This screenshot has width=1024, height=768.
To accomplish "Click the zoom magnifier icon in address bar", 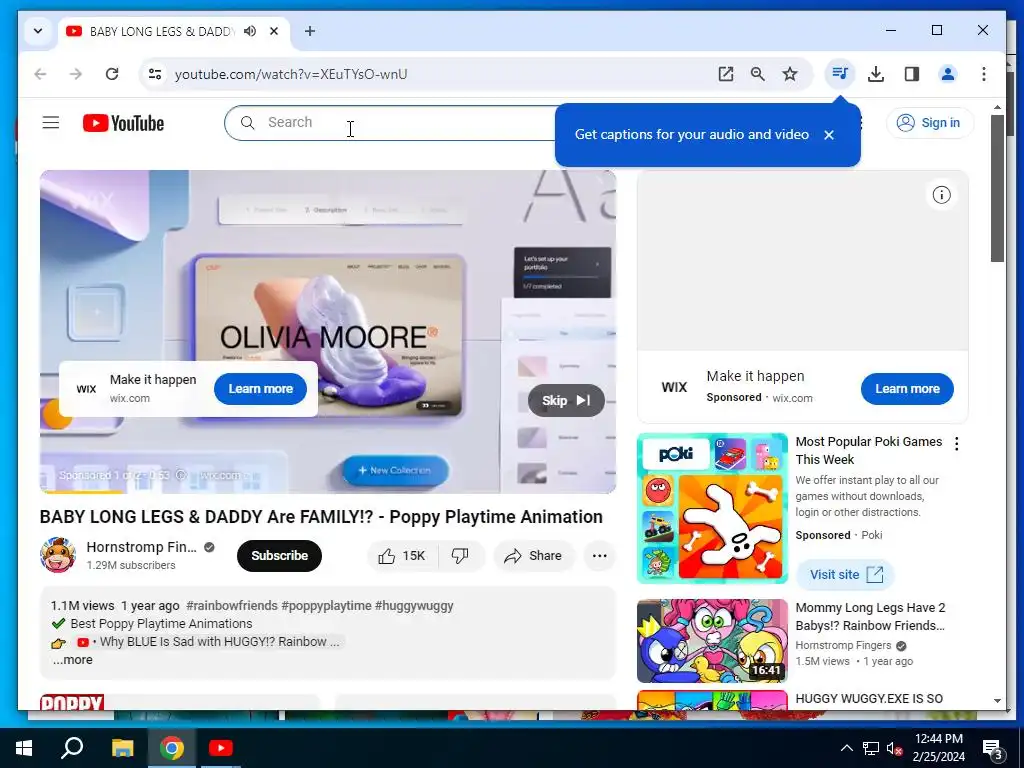I will (758, 74).
